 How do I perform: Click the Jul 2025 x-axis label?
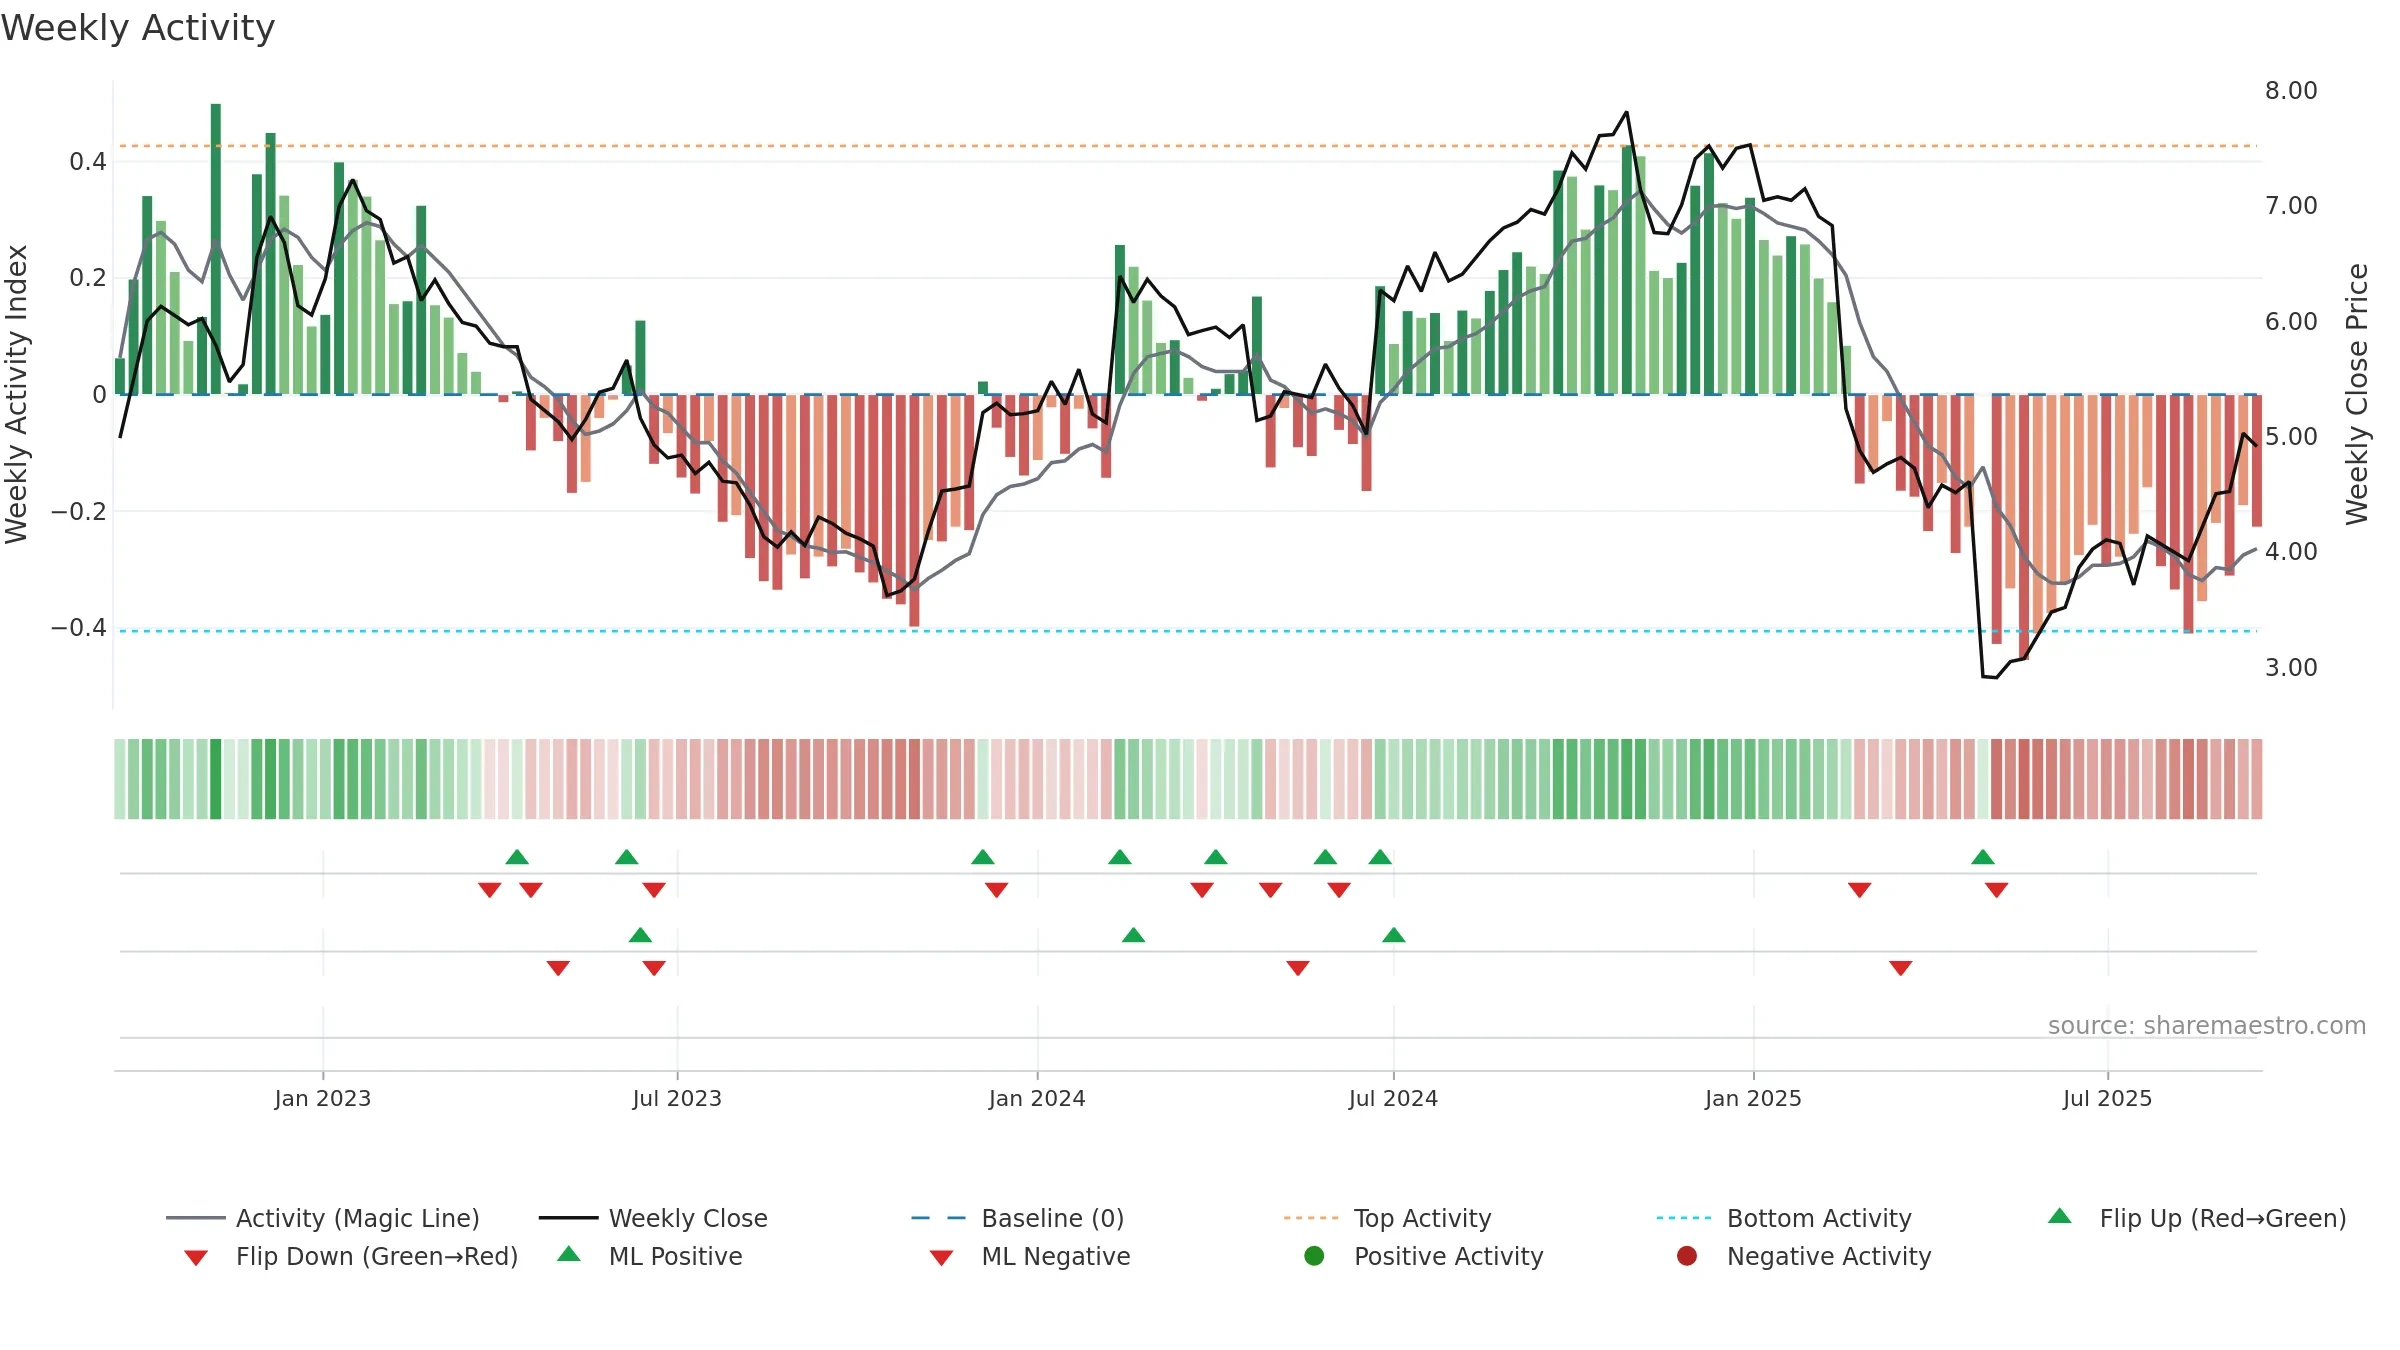[x=2107, y=1098]
